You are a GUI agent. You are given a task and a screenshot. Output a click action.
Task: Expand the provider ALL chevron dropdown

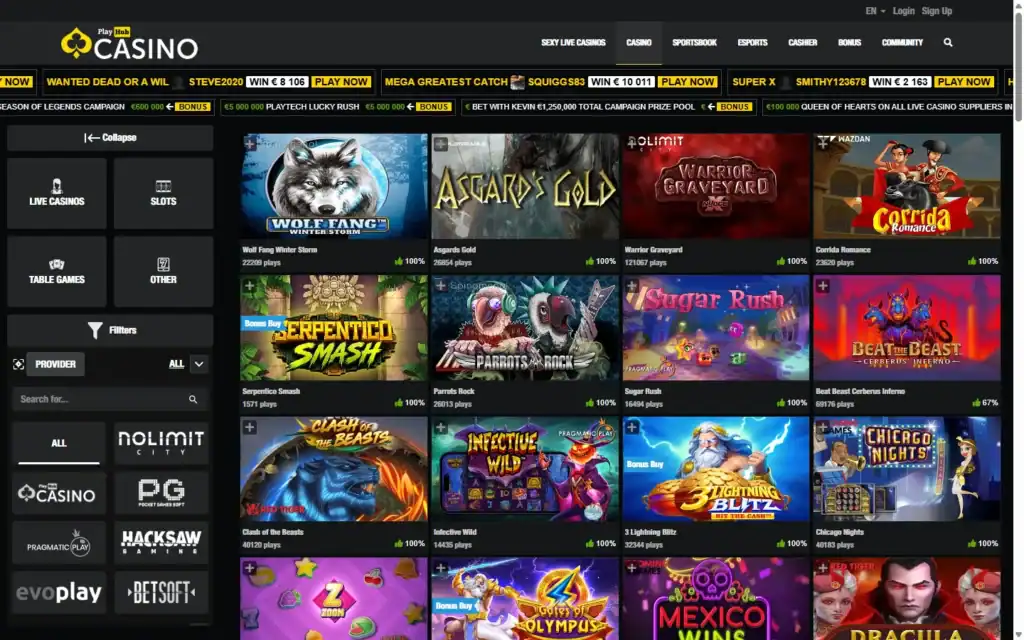(x=199, y=364)
